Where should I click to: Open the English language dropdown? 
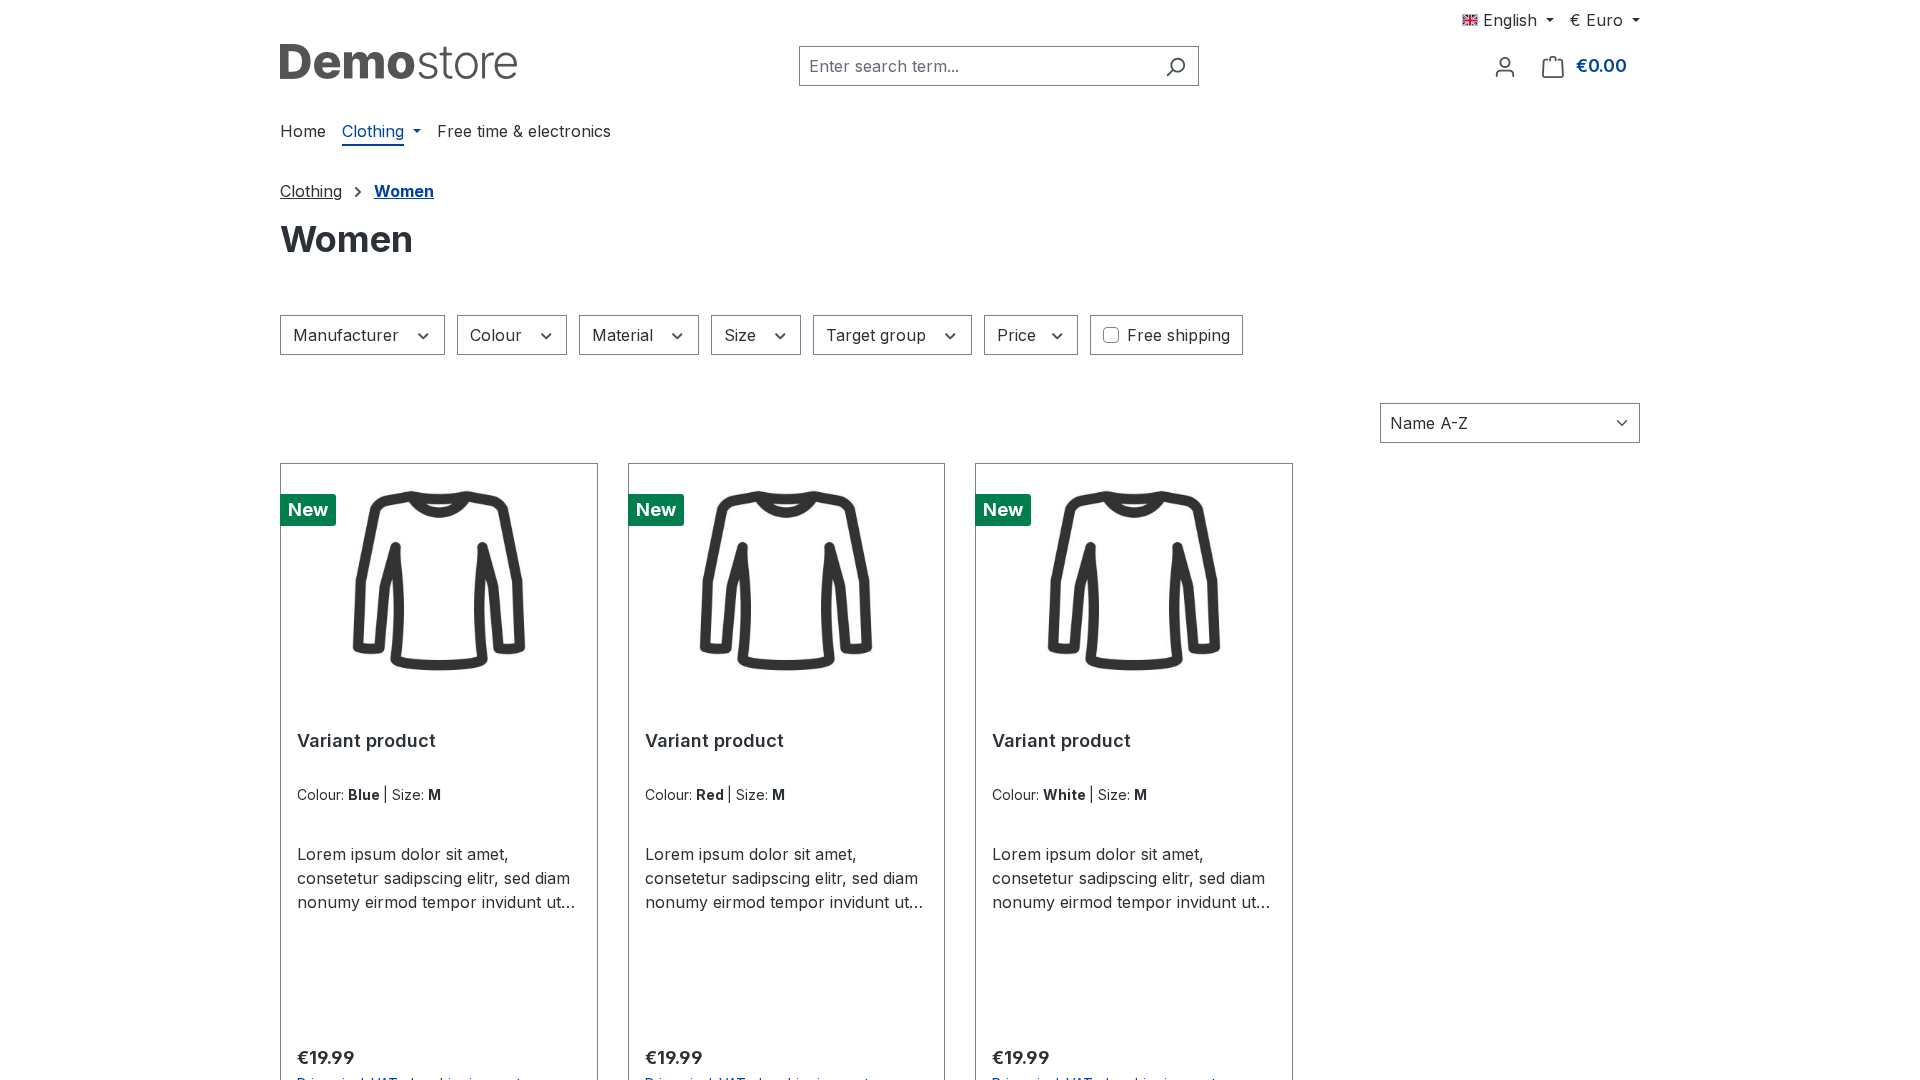click(1508, 20)
